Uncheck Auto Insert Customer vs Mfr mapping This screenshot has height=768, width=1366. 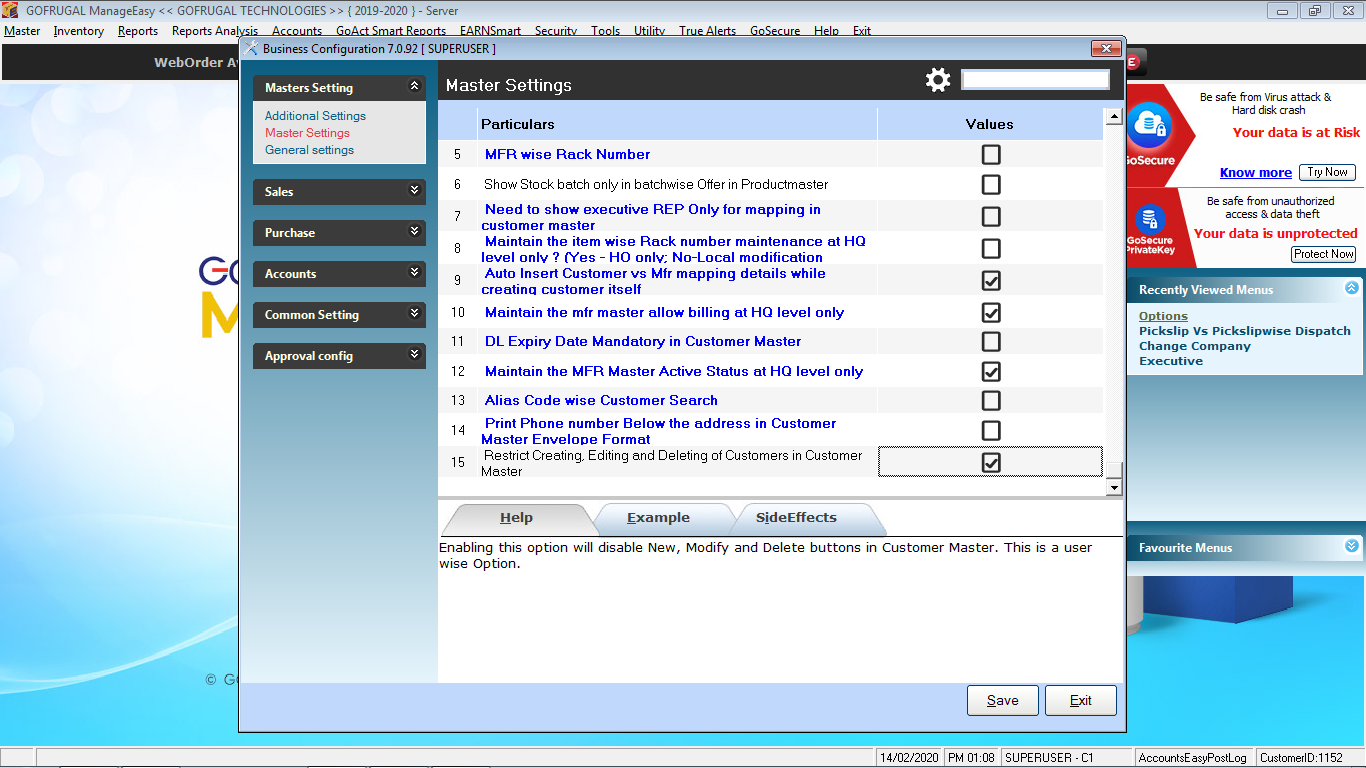click(991, 281)
